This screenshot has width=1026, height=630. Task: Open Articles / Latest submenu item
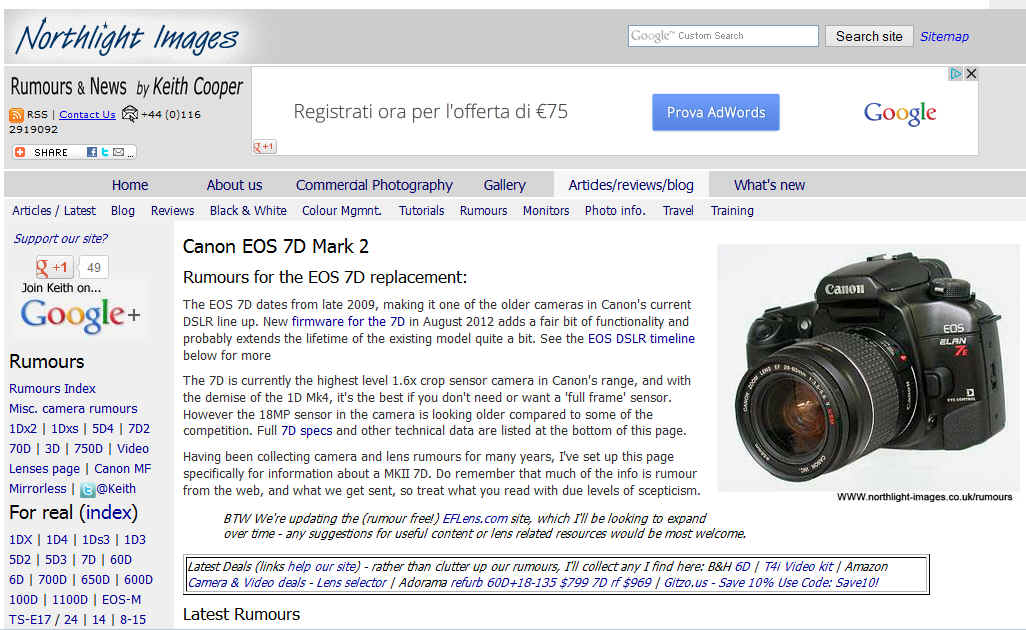pos(54,211)
